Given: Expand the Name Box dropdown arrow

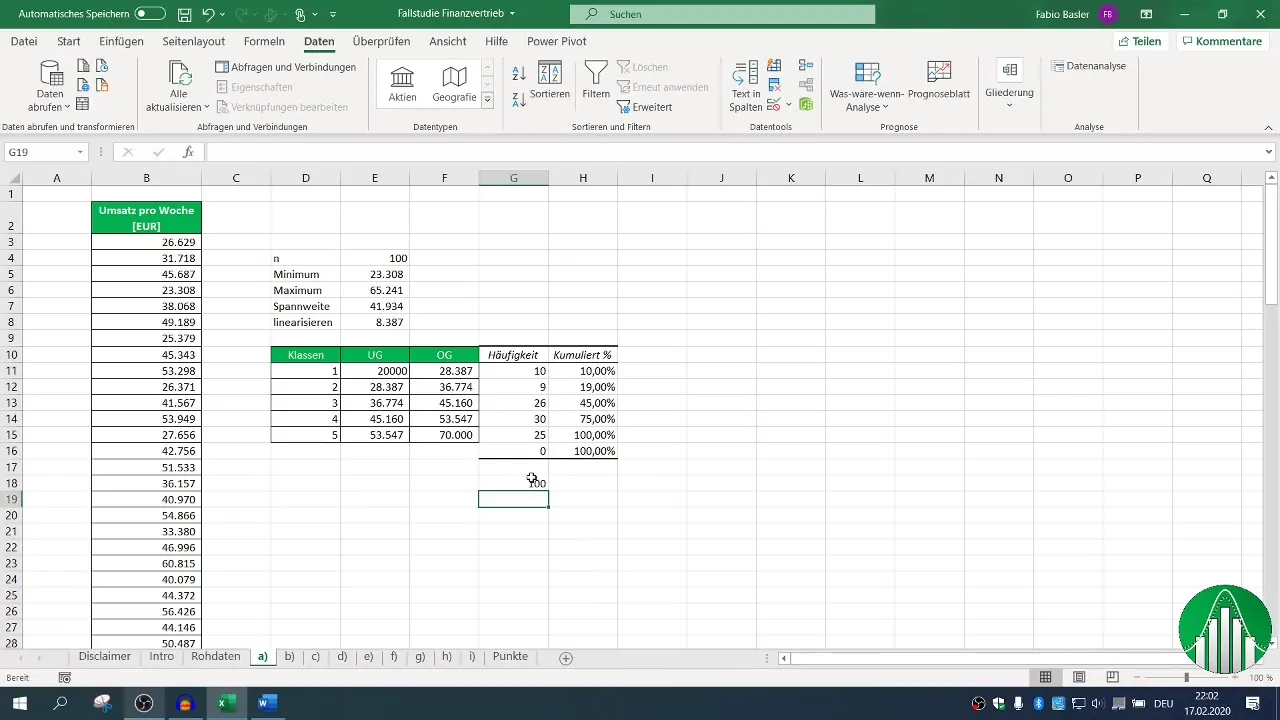Looking at the screenshot, I should [80, 152].
